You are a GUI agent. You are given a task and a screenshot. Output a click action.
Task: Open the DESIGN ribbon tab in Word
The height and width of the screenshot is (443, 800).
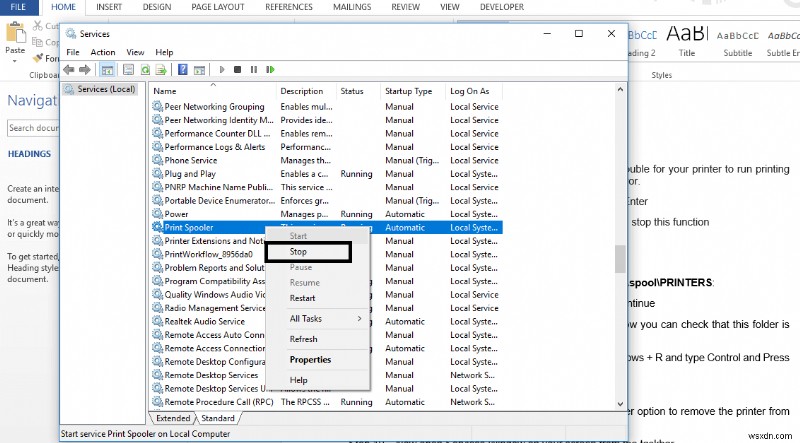point(157,7)
